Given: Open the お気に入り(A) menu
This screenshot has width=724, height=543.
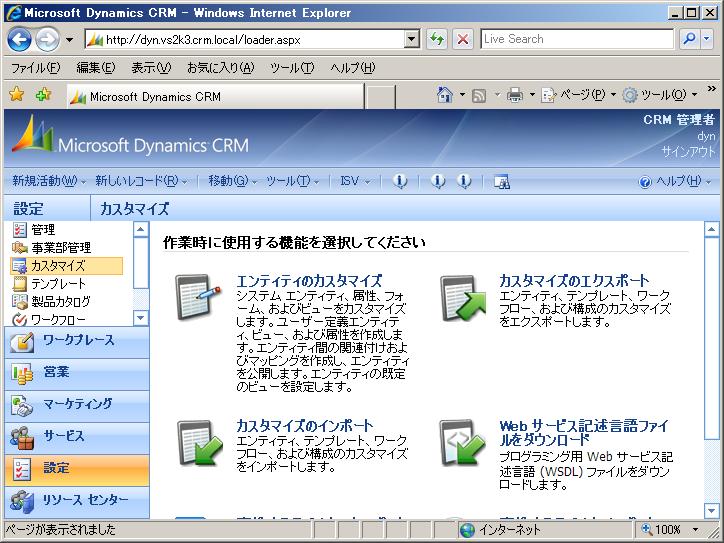Looking at the screenshot, I should pos(220,68).
